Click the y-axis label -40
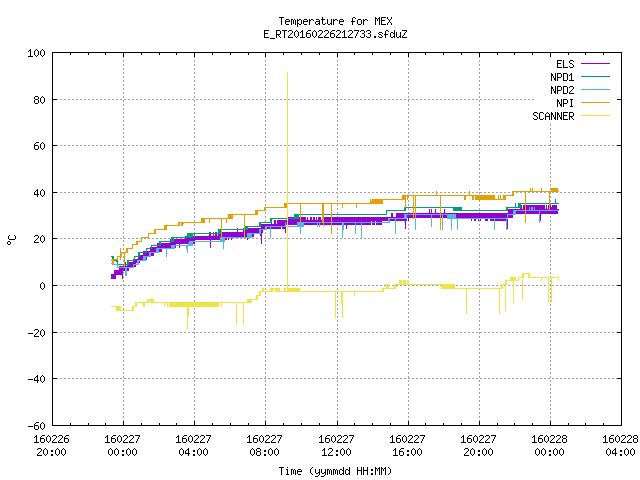The height and width of the screenshot is (480, 640). (36, 379)
